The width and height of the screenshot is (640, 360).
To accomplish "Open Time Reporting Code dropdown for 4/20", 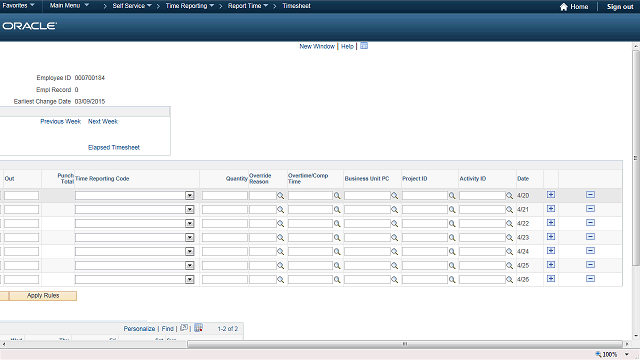I will point(189,196).
